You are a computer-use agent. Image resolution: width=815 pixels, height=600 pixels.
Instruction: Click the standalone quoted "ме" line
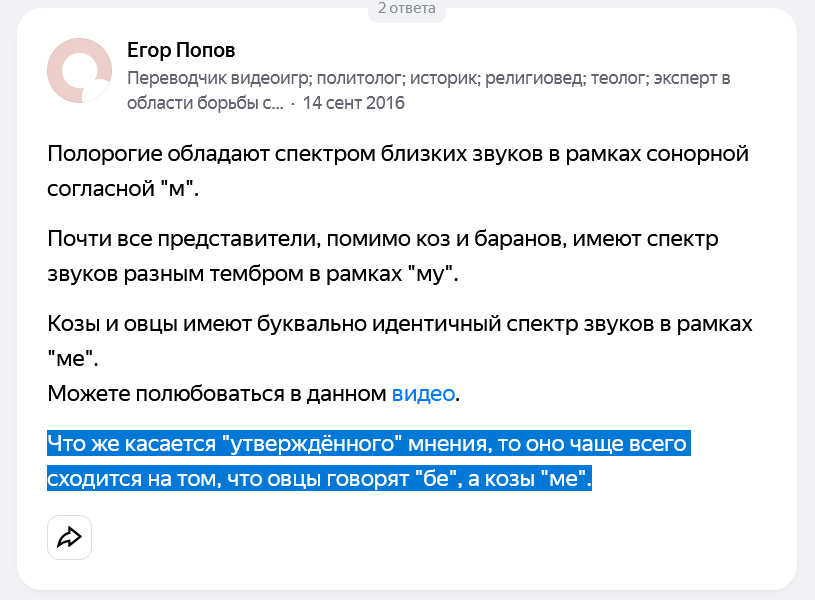point(73,358)
